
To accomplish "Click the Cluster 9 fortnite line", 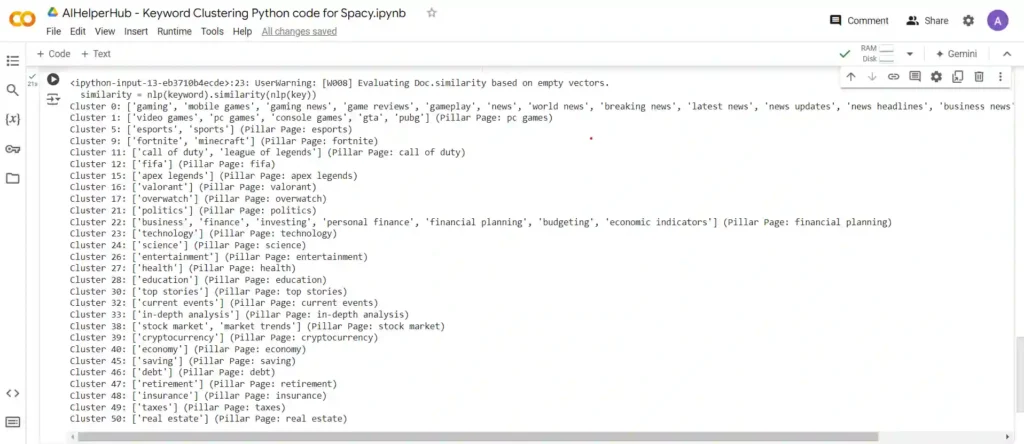I will pos(223,140).
